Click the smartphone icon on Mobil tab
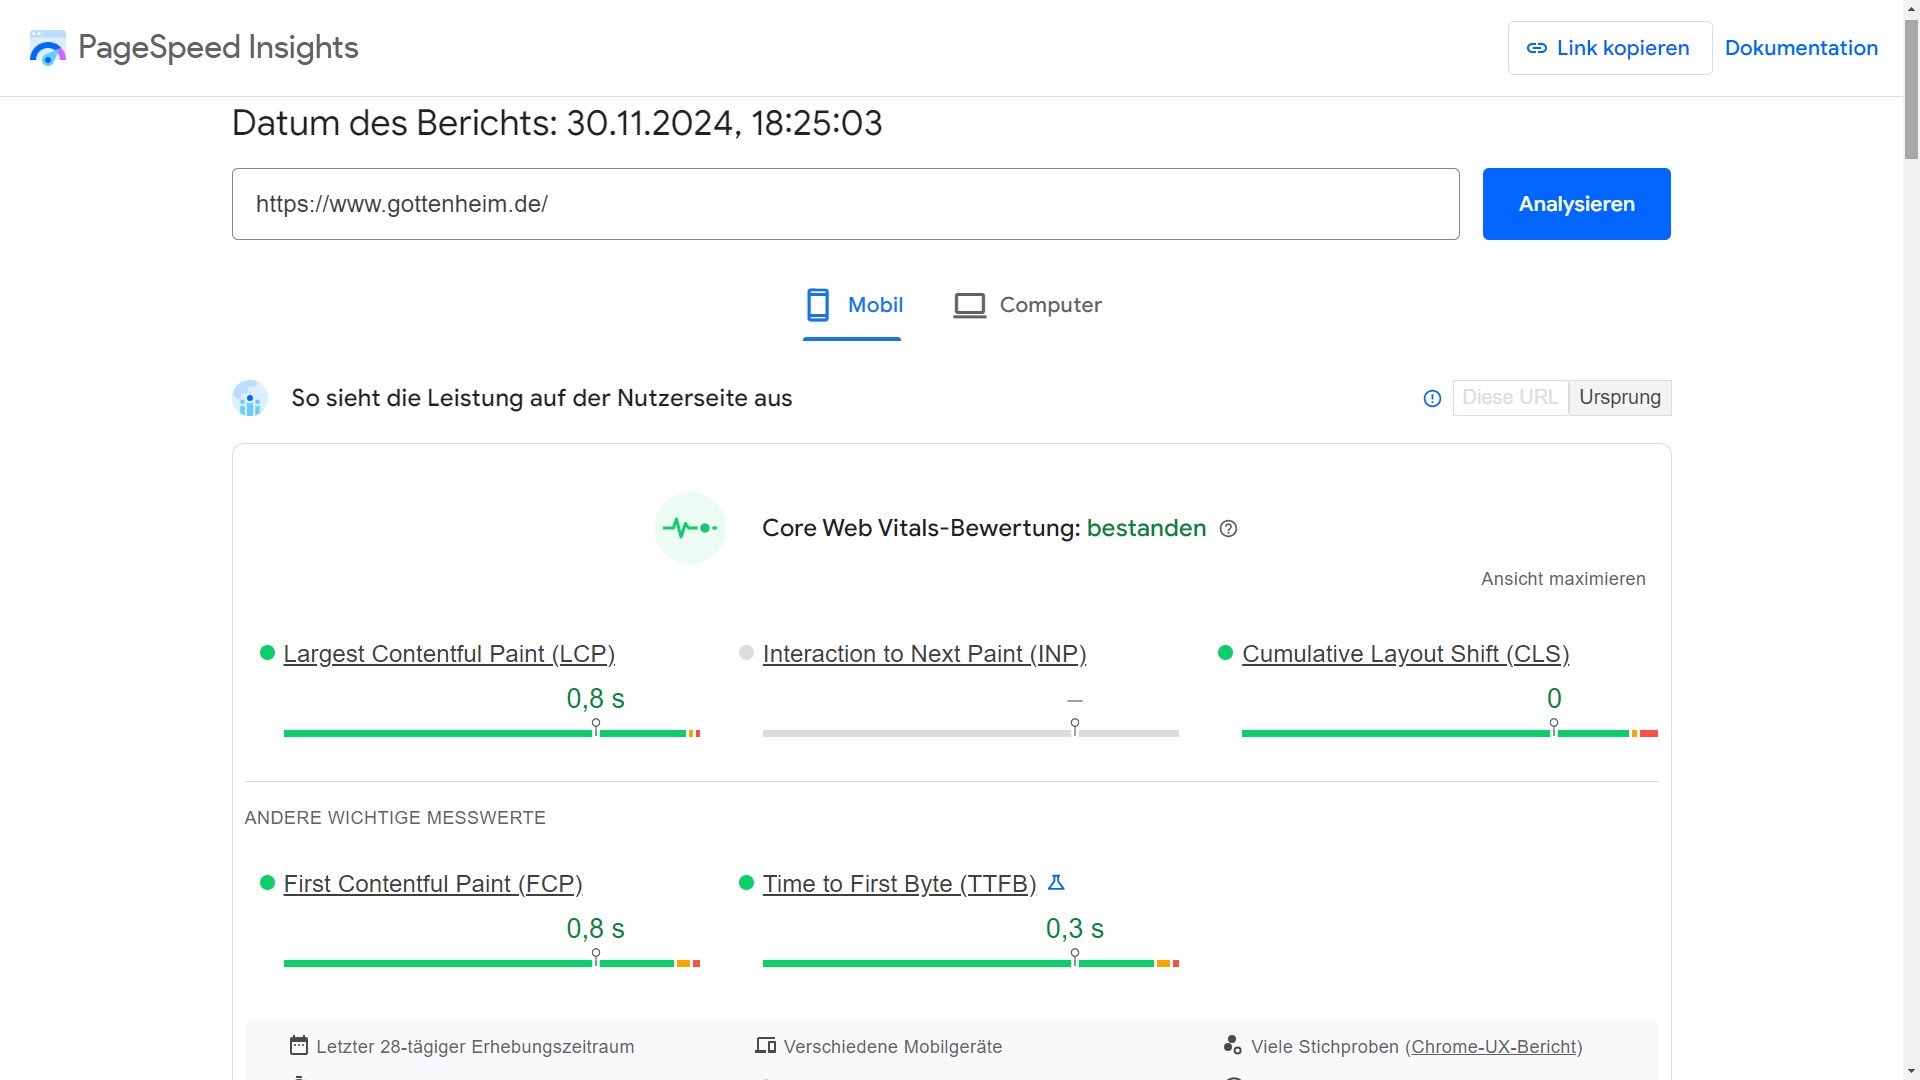 click(x=818, y=305)
